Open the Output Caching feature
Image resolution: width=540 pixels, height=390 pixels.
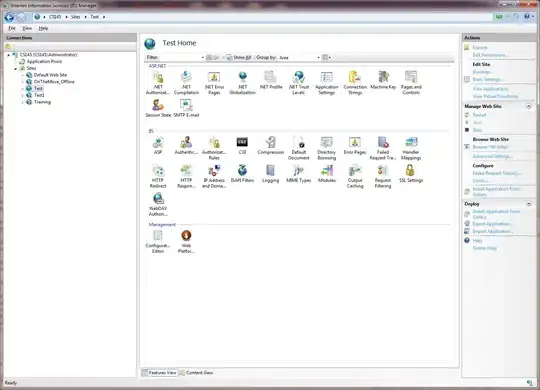coord(355,176)
